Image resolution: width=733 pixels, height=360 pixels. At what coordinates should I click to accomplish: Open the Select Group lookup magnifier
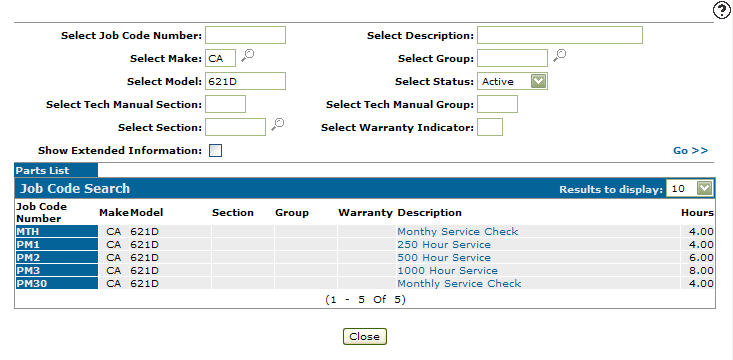(x=560, y=56)
